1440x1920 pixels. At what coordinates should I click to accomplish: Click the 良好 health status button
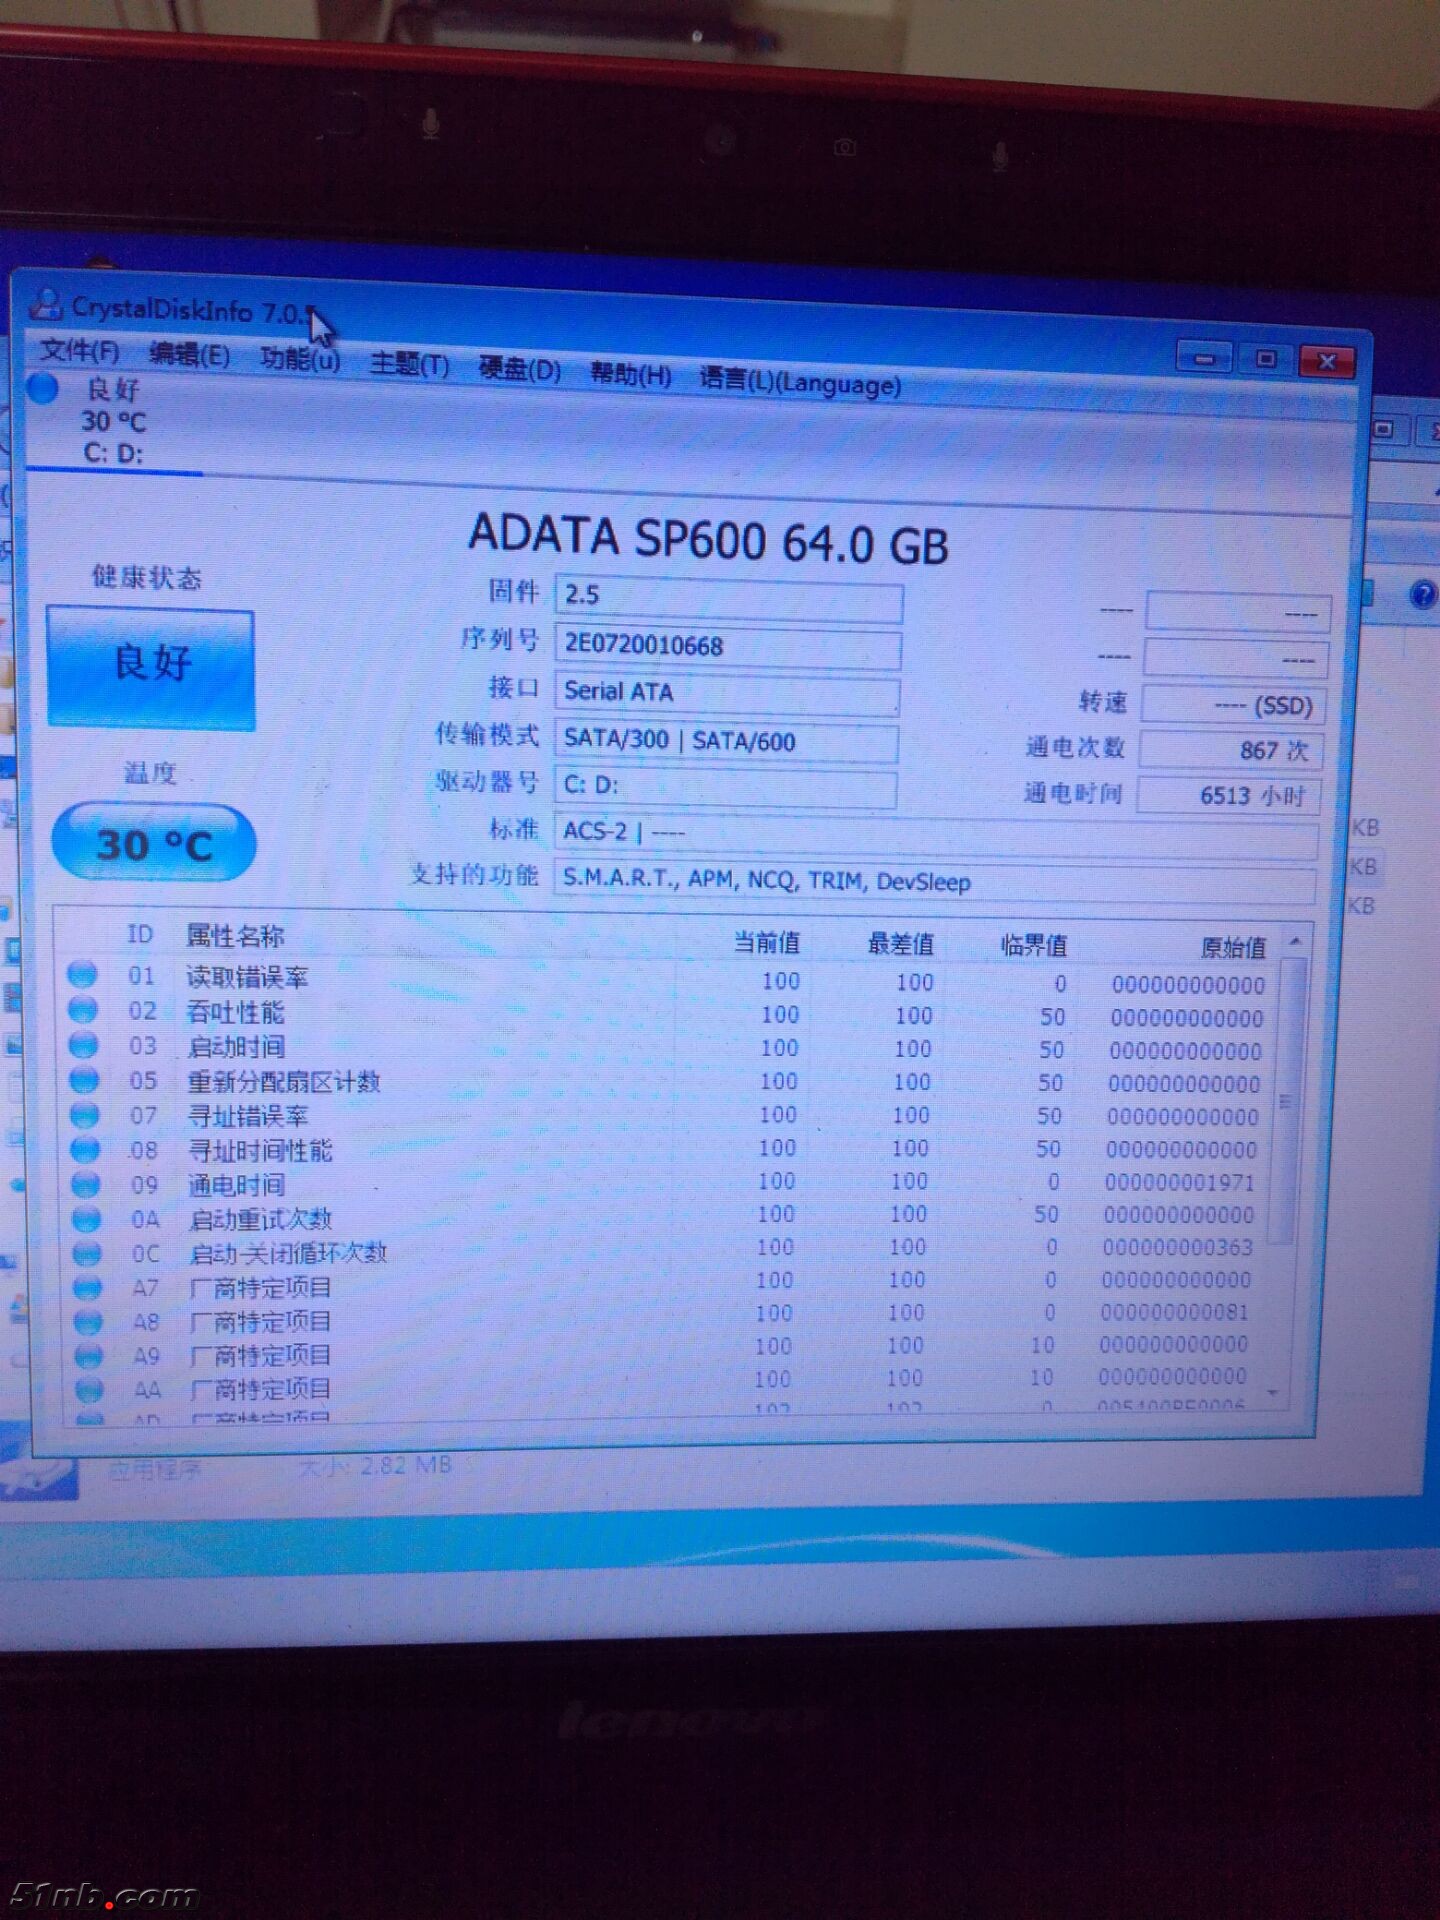[x=151, y=667]
